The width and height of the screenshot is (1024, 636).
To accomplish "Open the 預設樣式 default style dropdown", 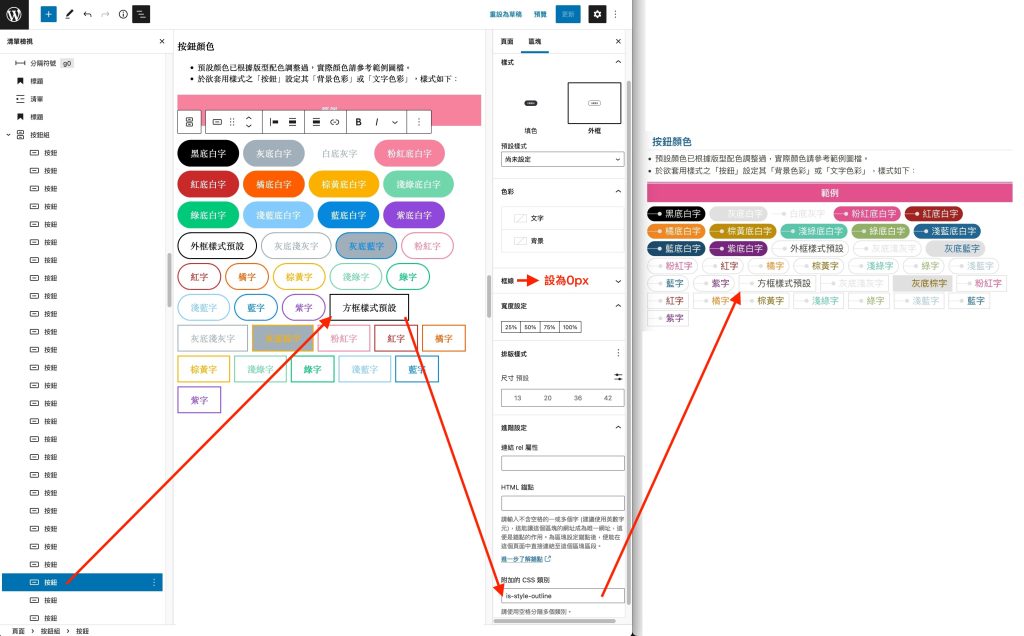I will (562, 159).
